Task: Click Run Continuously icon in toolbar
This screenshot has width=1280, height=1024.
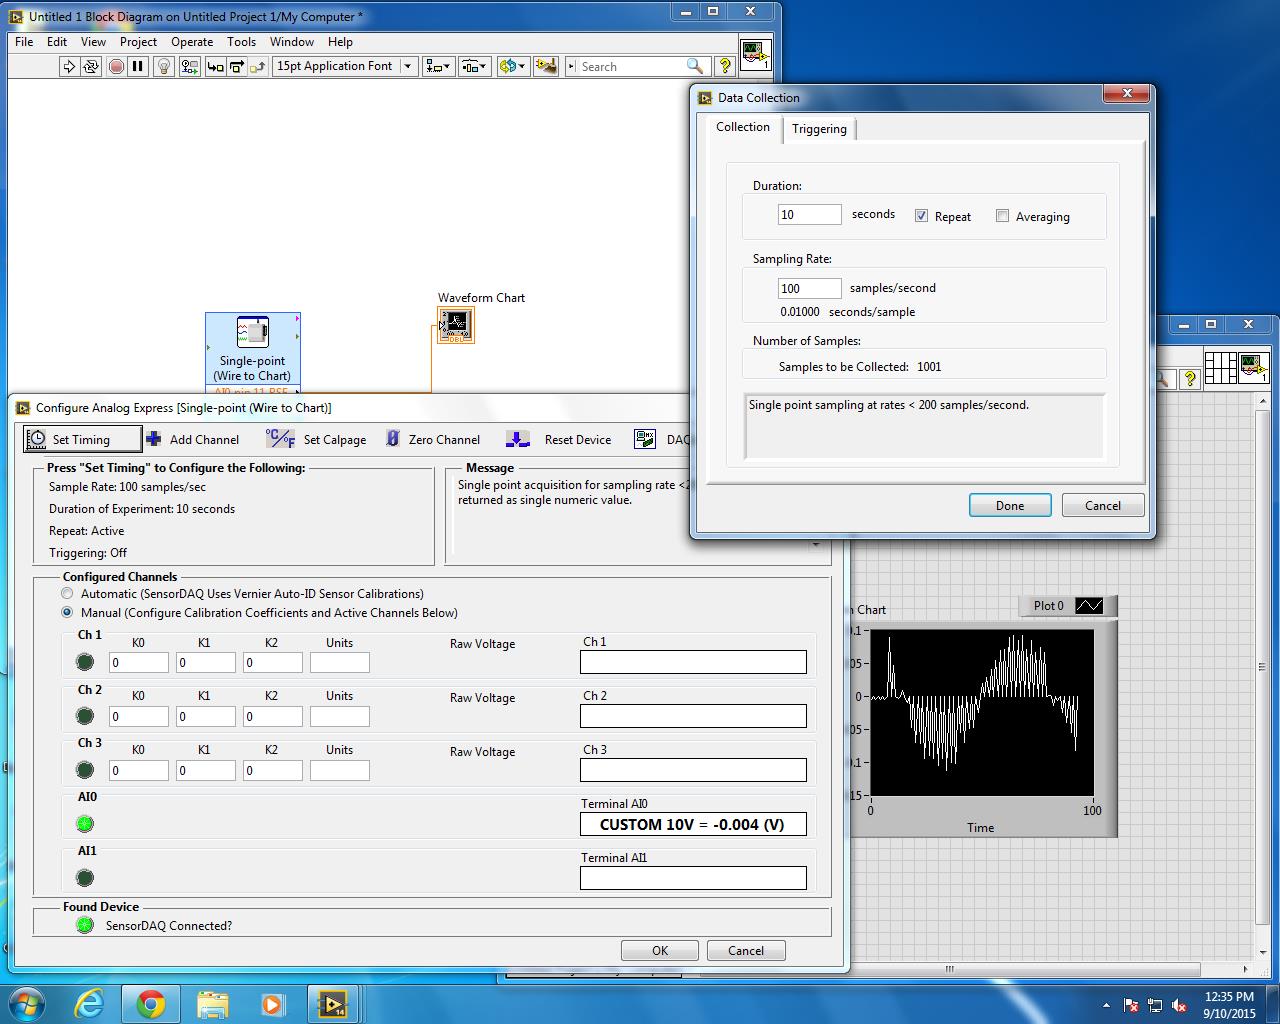Action: point(91,67)
